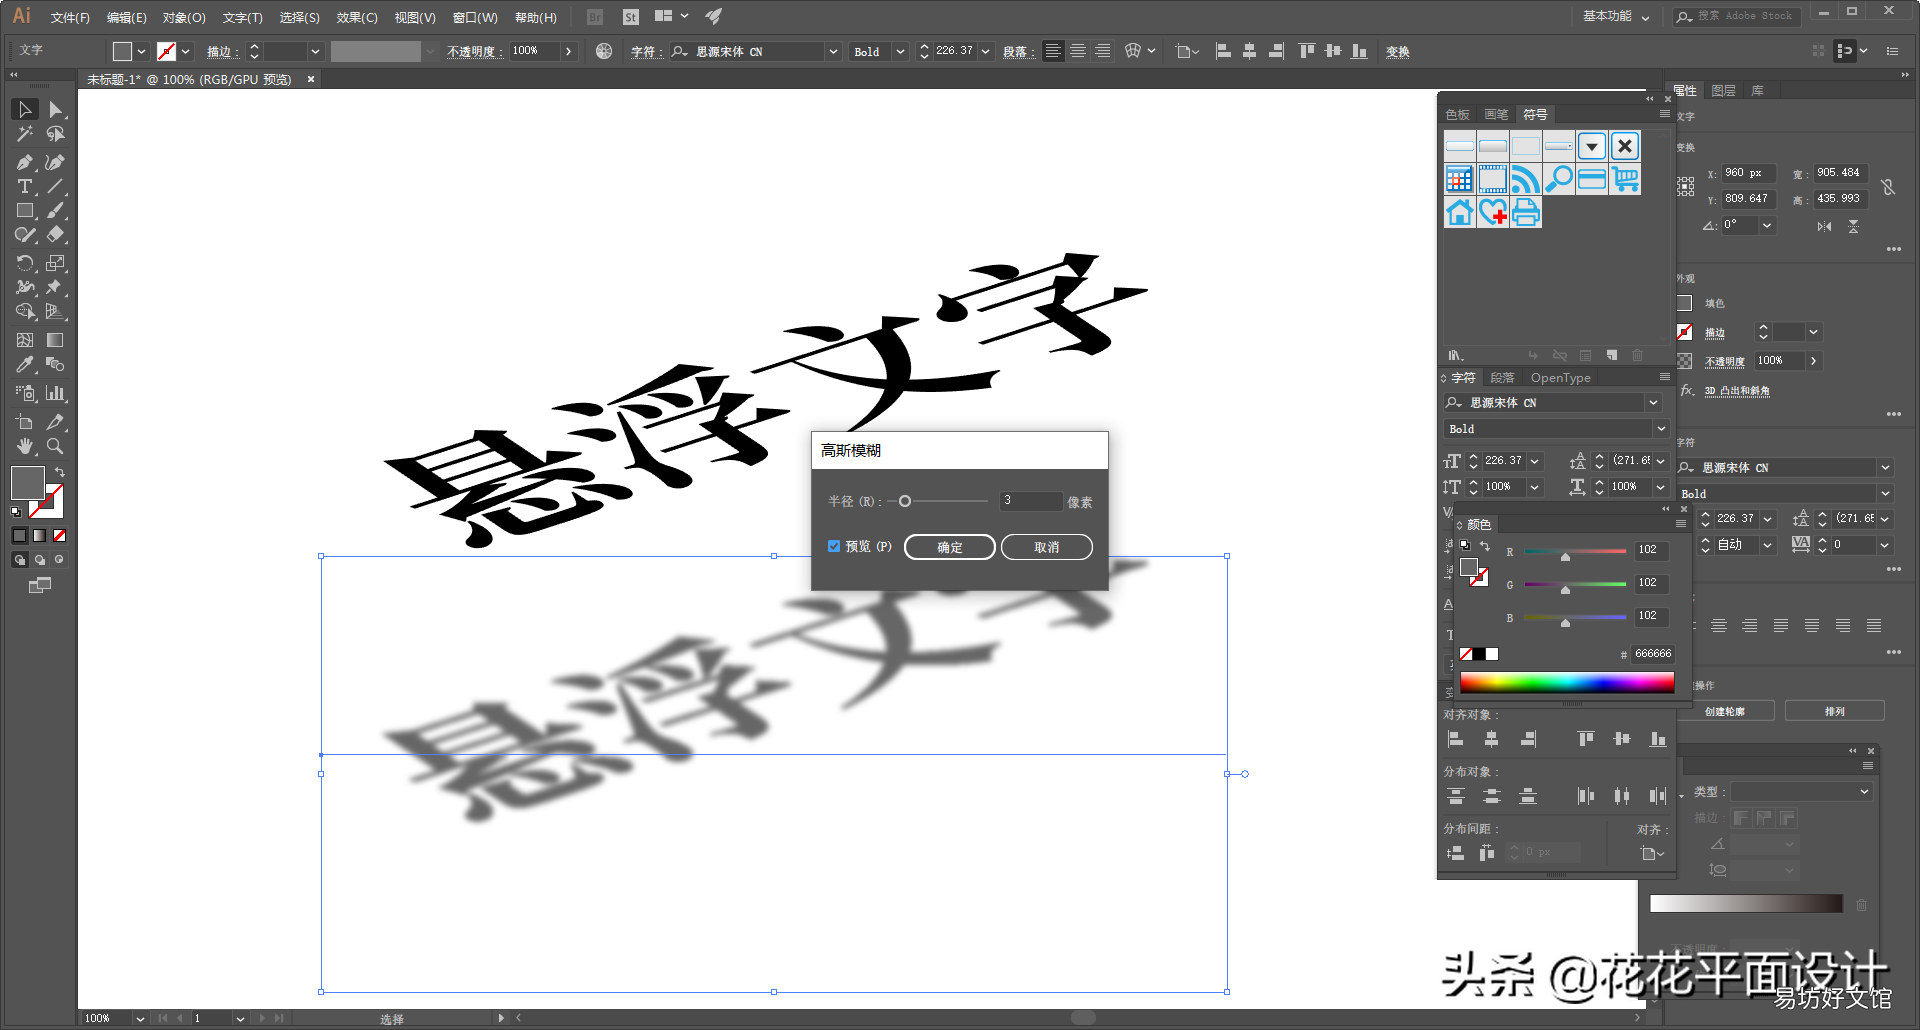Select the Rotate tool
Screen dimensions: 1920x1030
tap(25, 263)
